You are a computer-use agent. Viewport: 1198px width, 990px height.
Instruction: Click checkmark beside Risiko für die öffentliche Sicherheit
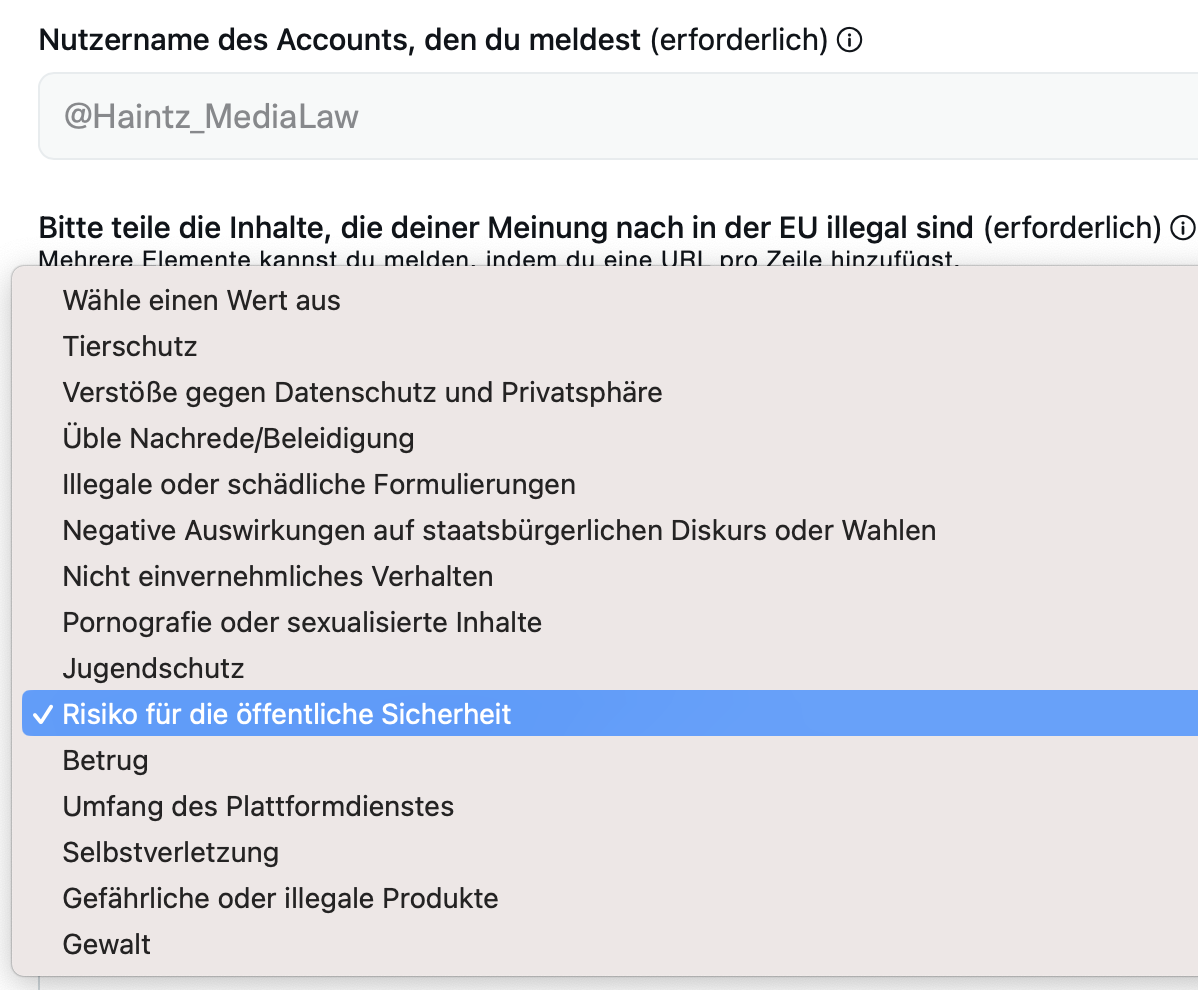tap(42, 714)
